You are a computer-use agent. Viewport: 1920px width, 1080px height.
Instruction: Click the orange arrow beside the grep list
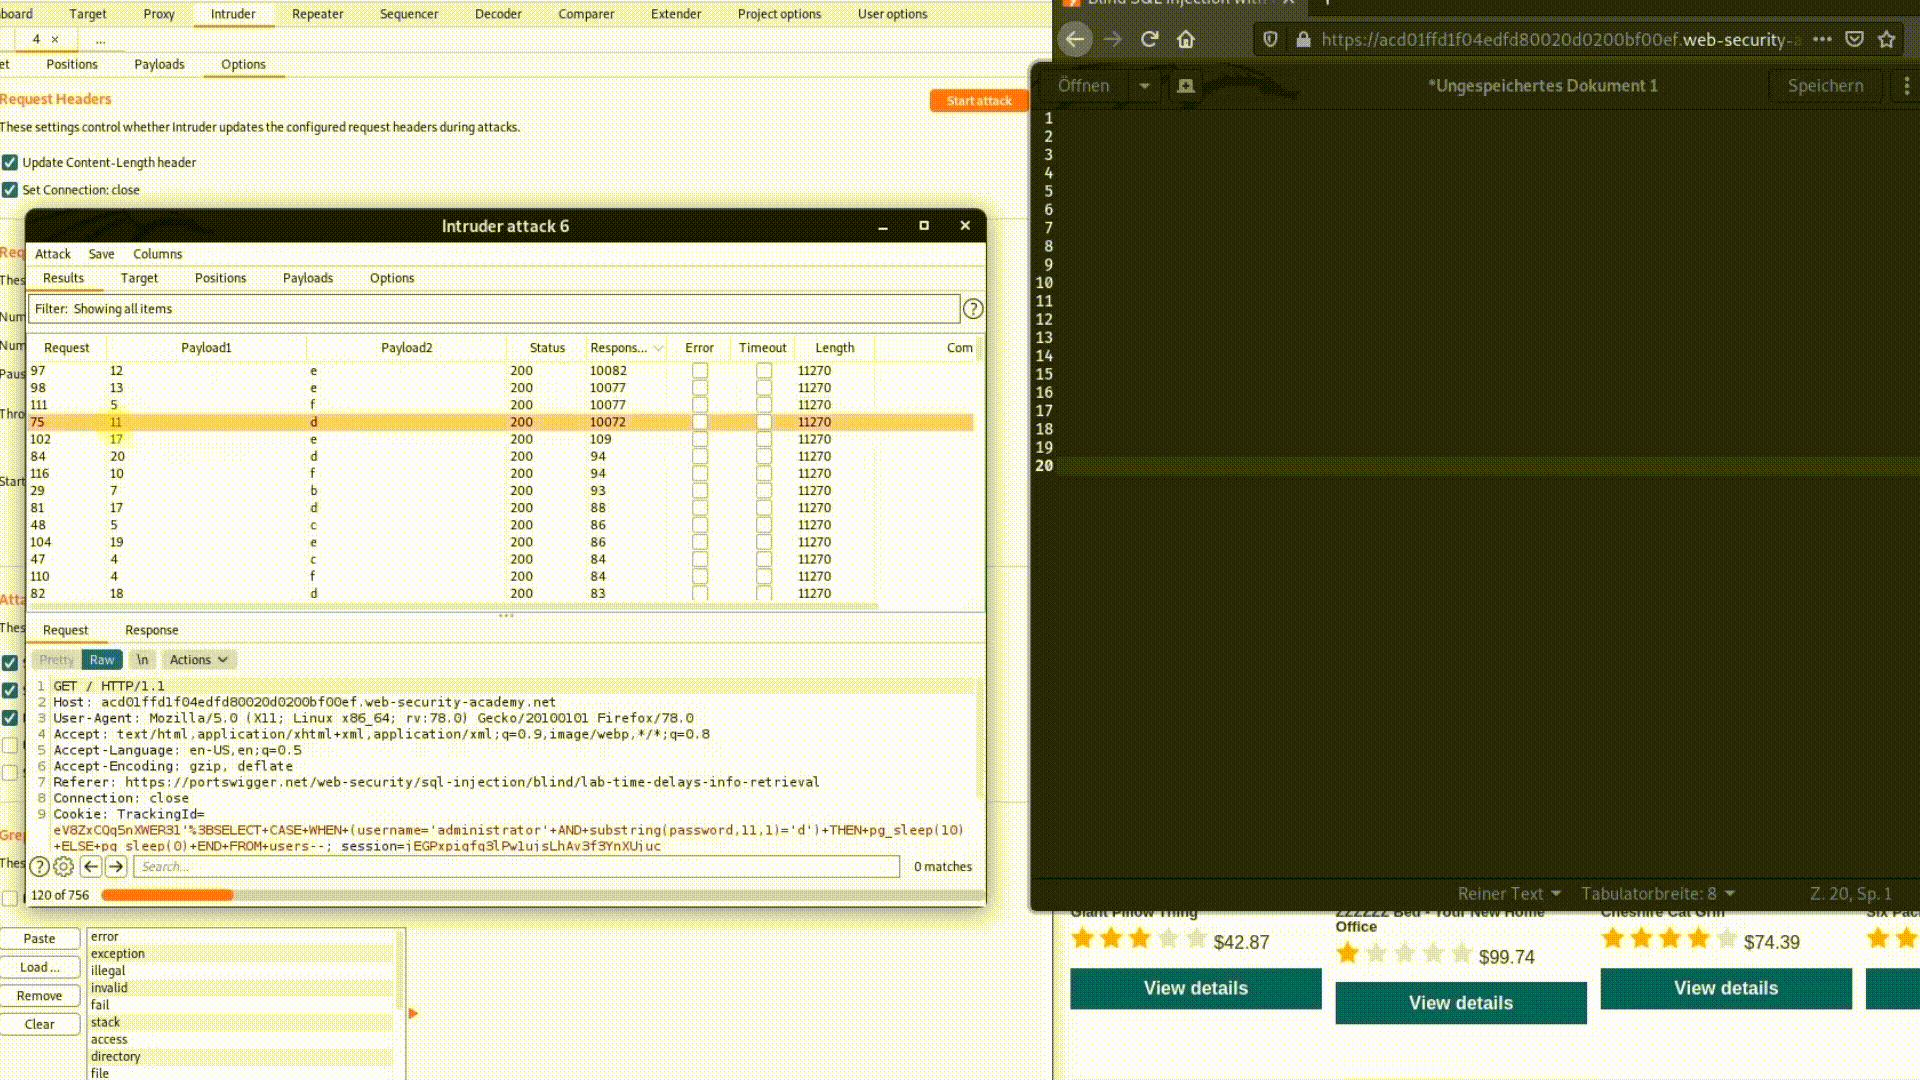point(413,1013)
